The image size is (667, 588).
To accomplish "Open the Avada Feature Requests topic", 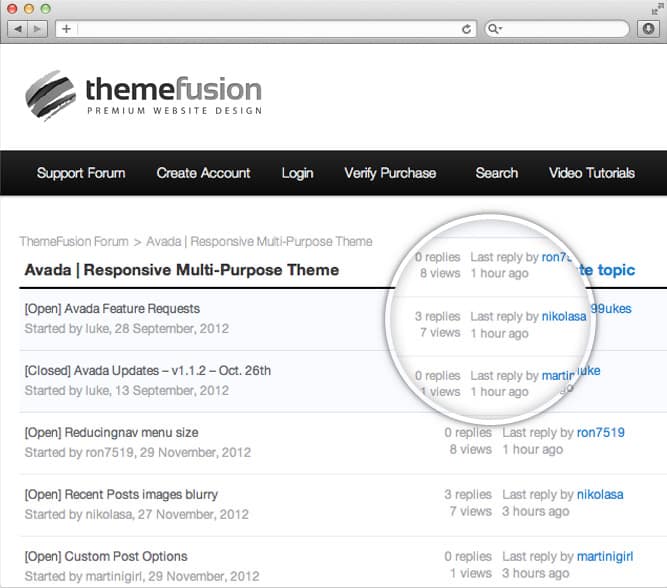I will point(112,309).
